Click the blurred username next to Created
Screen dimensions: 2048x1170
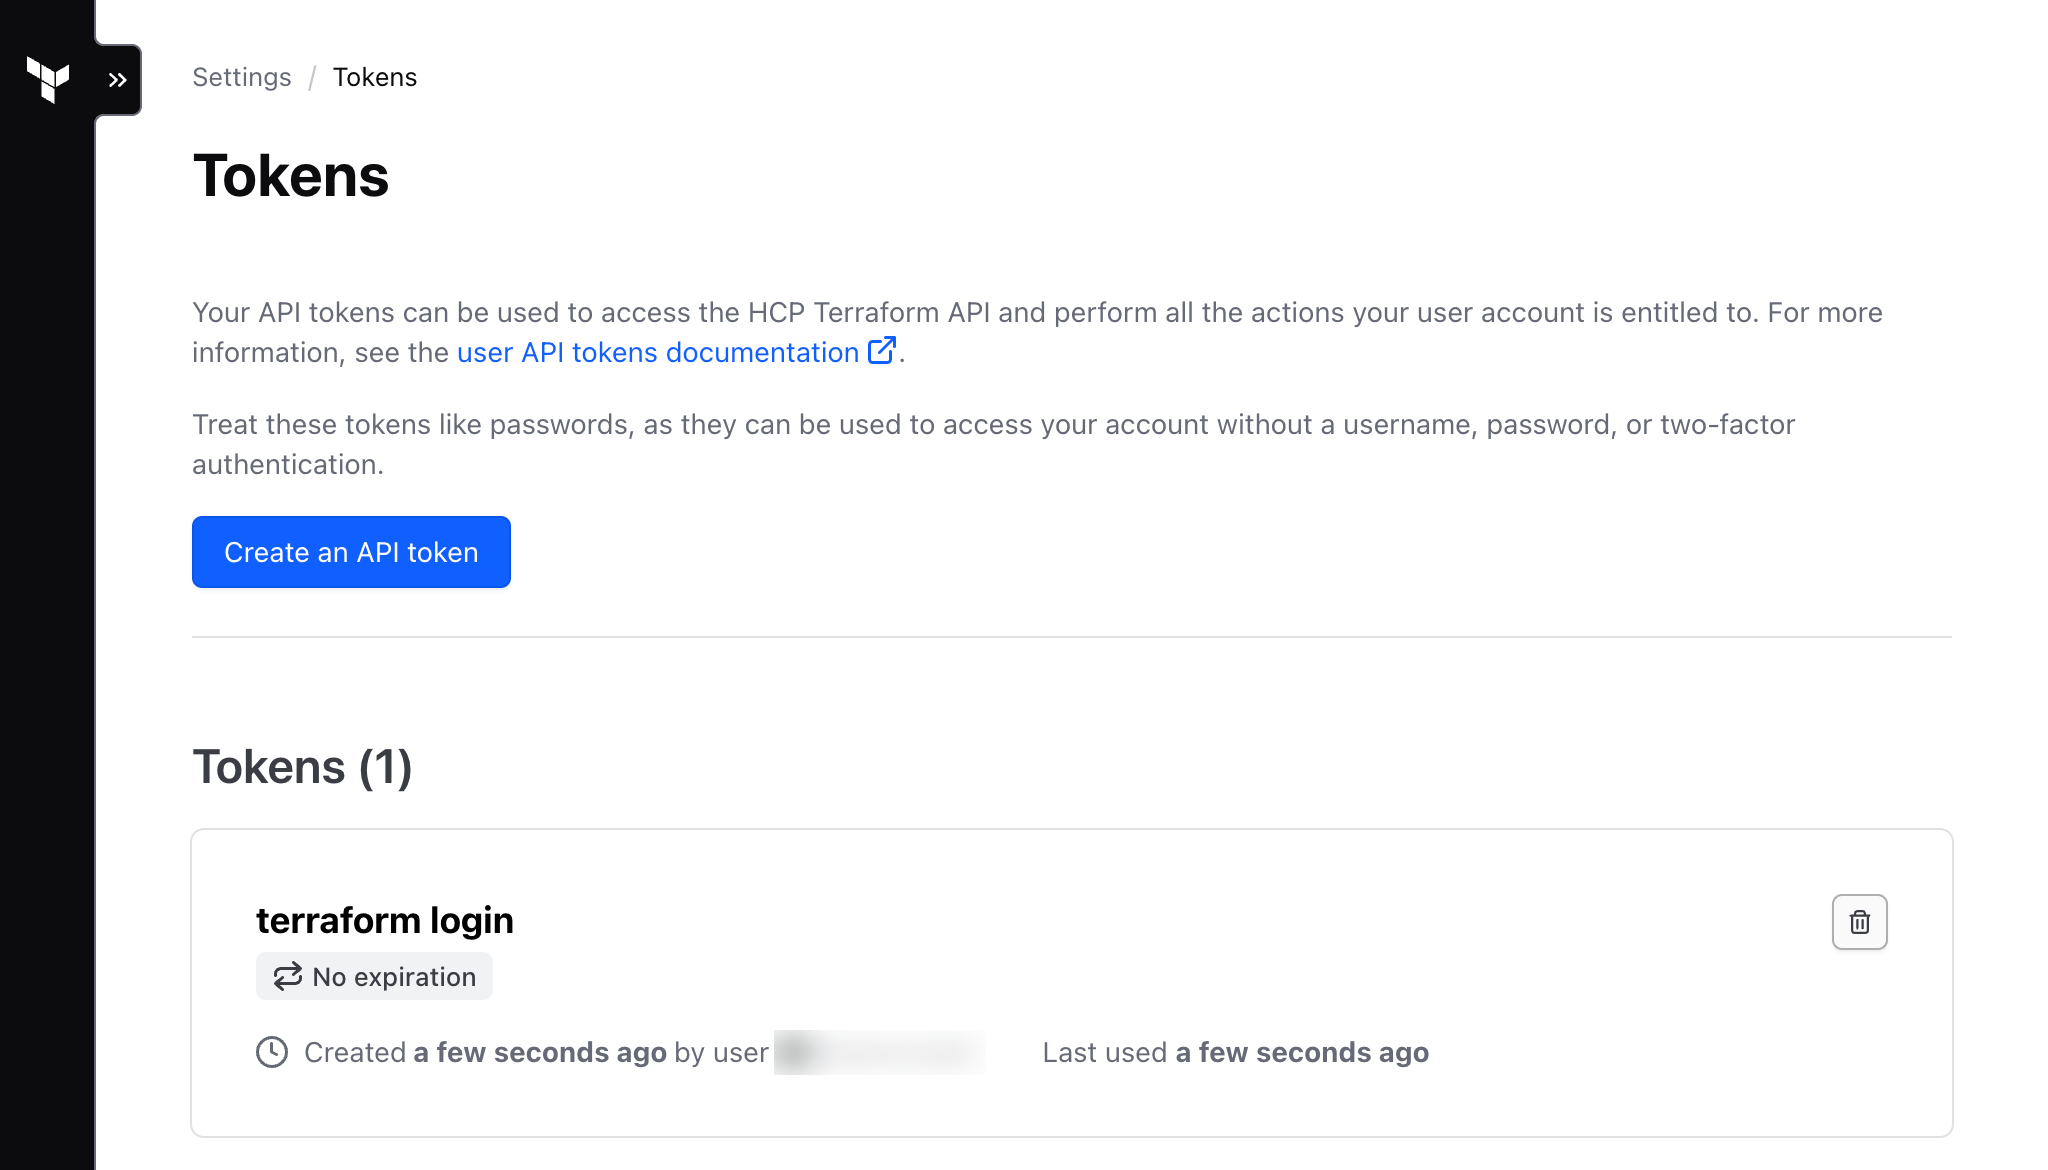tap(878, 1052)
